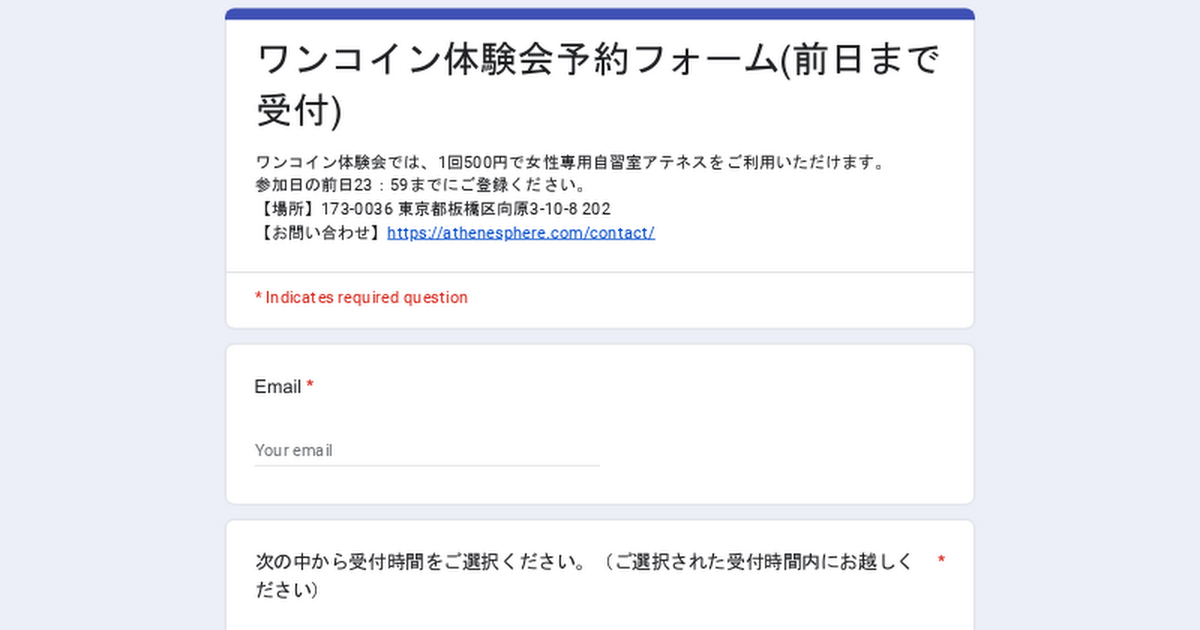Click the 受付) second line of title
The height and width of the screenshot is (630, 1200).
[299, 111]
